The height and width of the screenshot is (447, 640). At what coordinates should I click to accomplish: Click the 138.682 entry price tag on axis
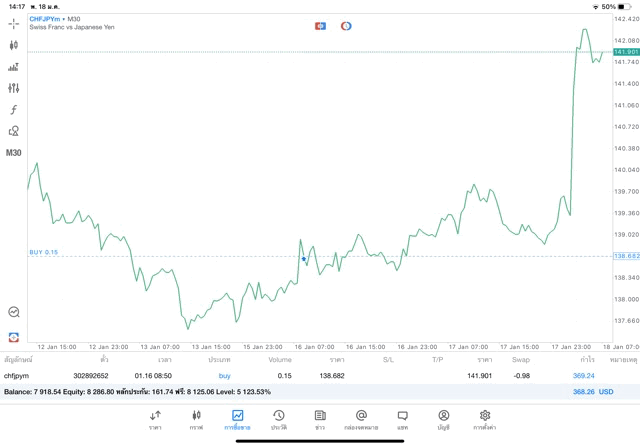(627, 256)
